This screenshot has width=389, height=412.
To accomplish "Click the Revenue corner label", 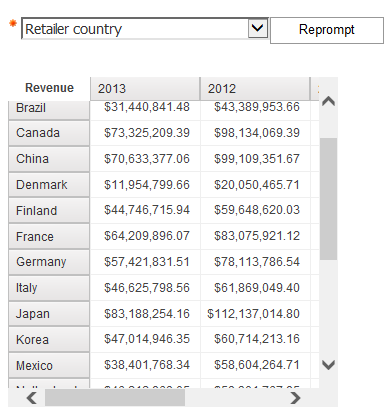I will [49, 88].
